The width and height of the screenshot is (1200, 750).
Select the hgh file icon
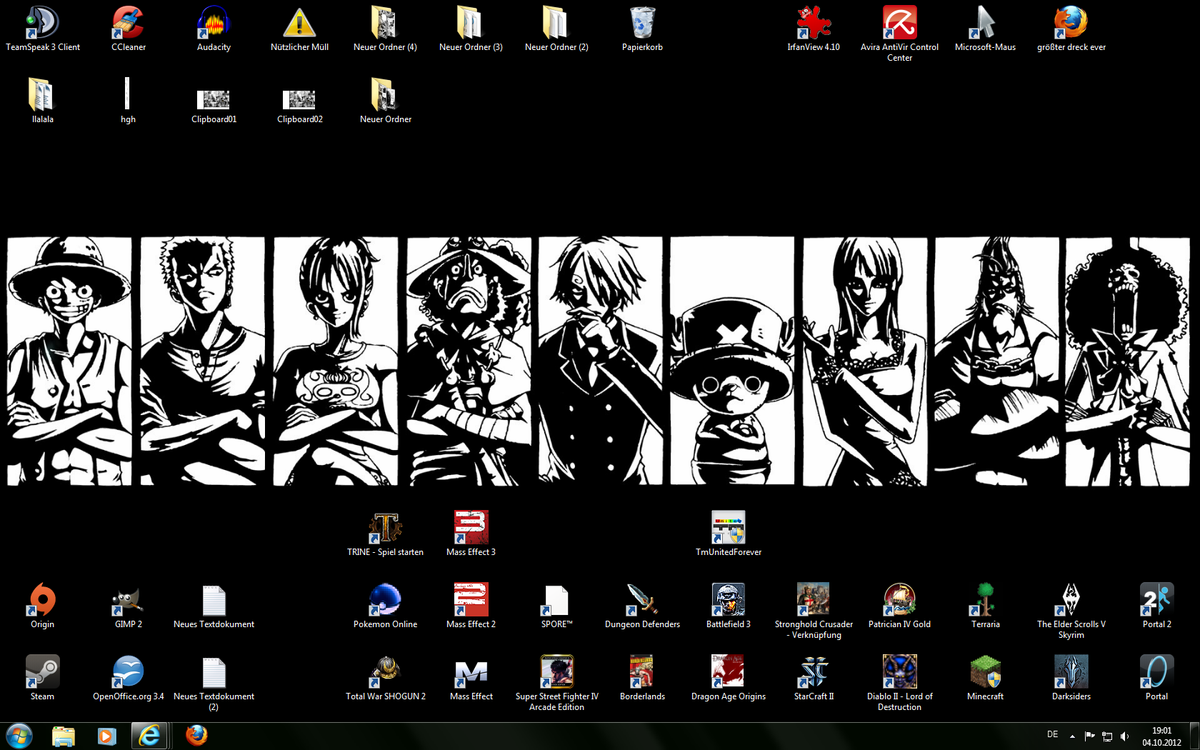(128, 100)
